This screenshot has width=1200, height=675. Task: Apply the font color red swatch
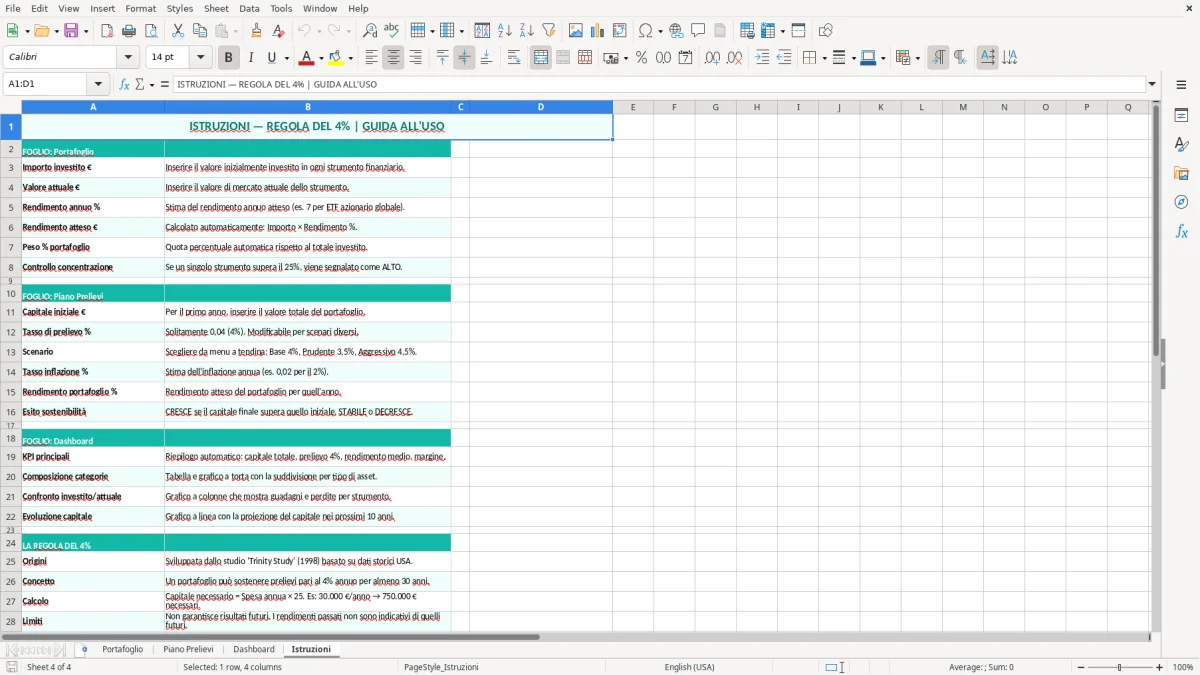point(307,58)
